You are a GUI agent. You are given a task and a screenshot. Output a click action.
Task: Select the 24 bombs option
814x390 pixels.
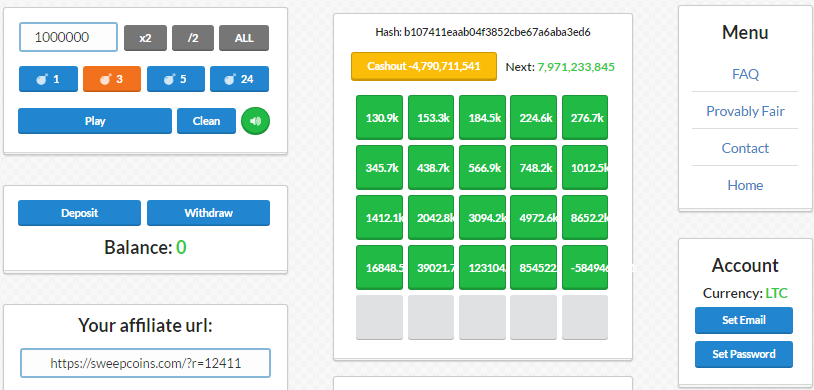click(x=239, y=79)
